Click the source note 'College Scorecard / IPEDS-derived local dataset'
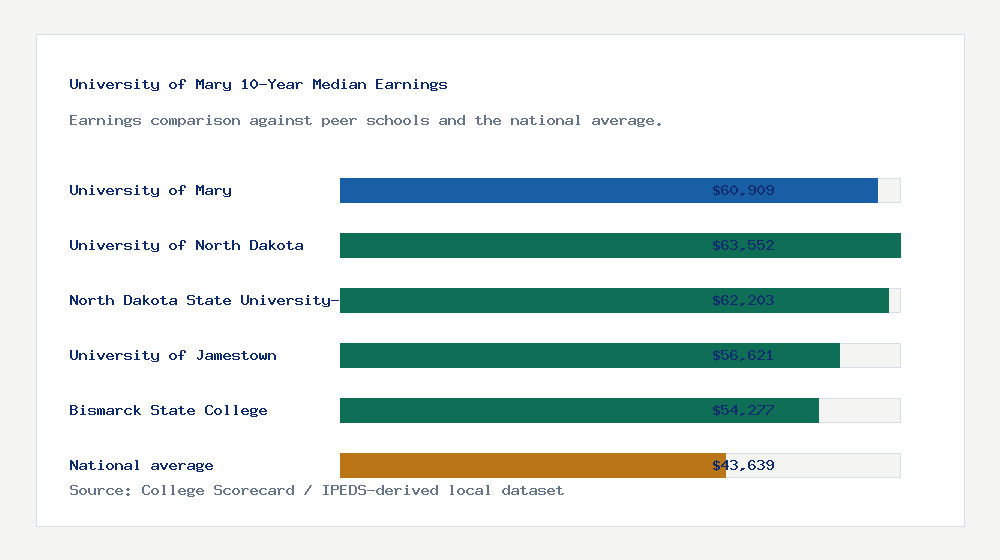This screenshot has height=560, width=1000. 353,490
